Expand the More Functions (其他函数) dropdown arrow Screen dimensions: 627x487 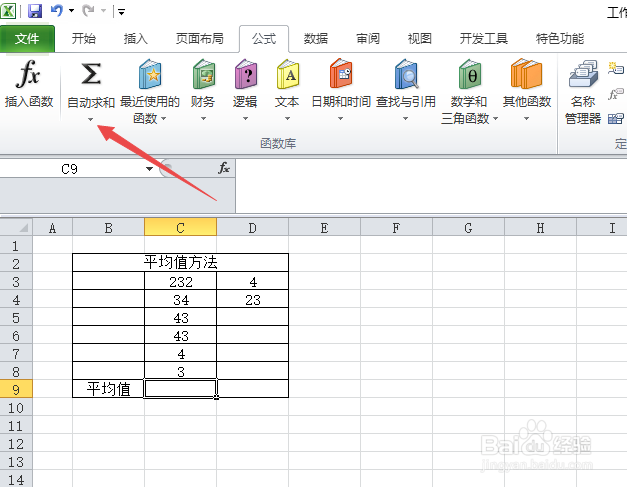(x=526, y=118)
